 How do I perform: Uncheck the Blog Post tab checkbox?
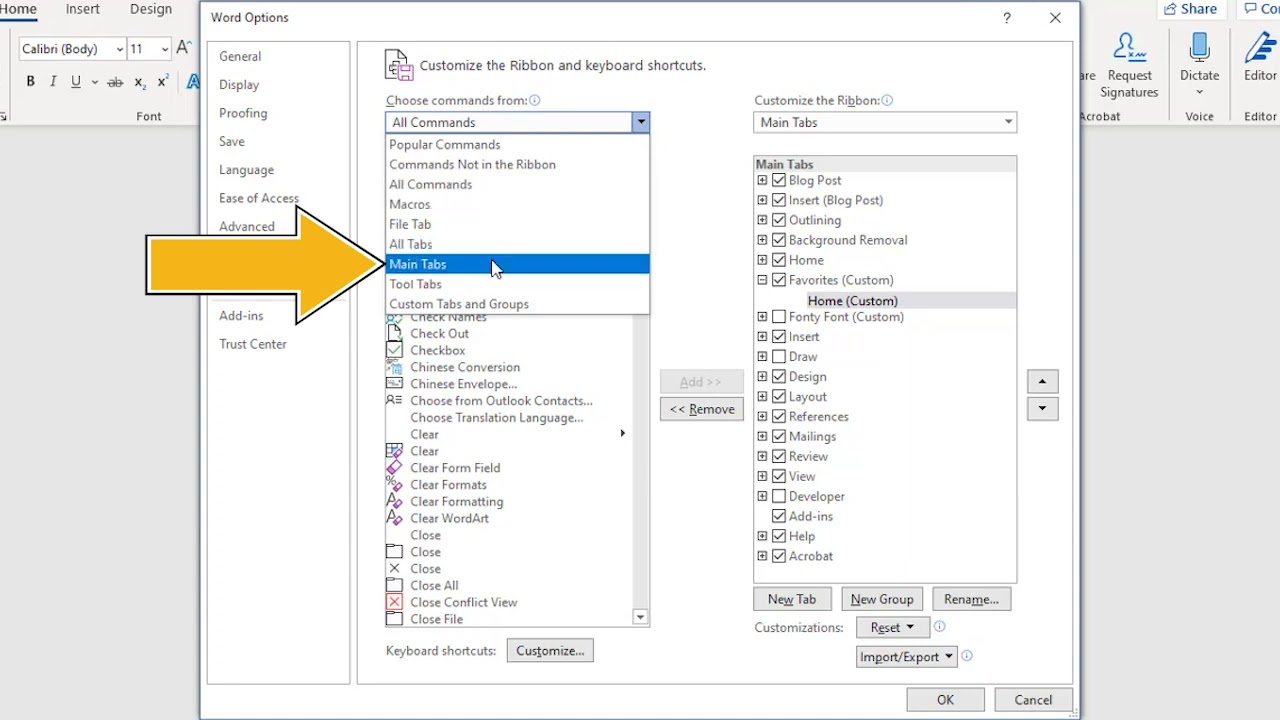(779, 180)
